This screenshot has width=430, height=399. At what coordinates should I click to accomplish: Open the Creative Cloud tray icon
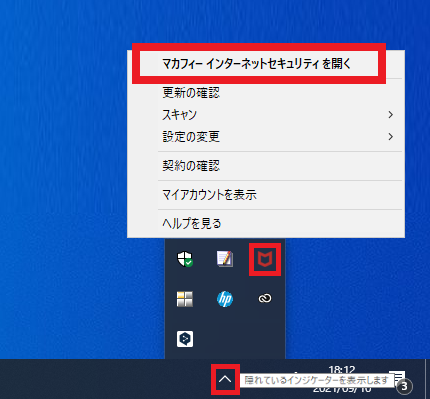265,299
